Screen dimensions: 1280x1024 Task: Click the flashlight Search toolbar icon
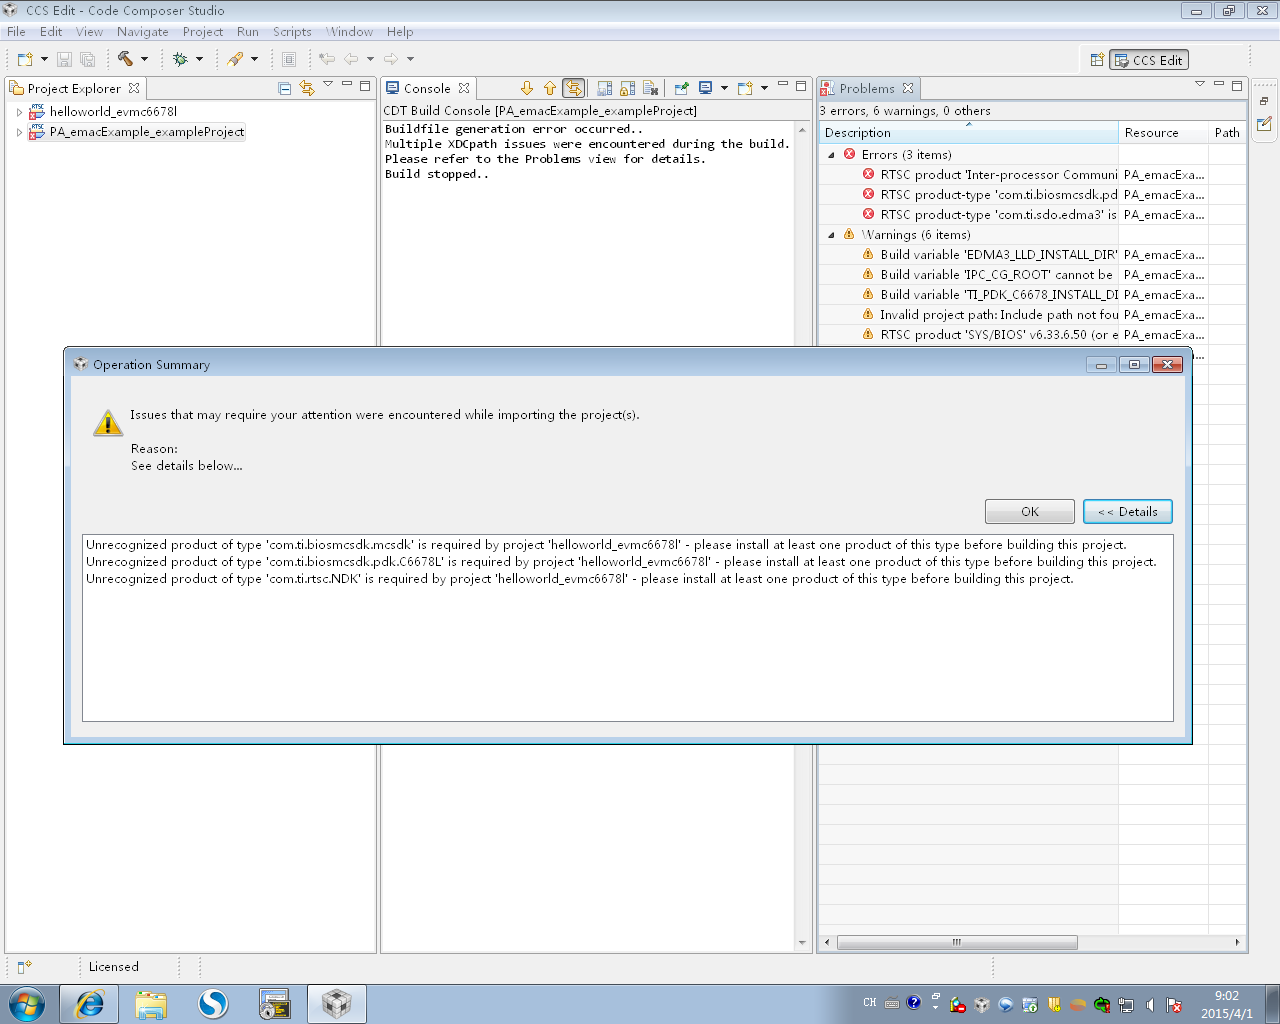pos(235,59)
